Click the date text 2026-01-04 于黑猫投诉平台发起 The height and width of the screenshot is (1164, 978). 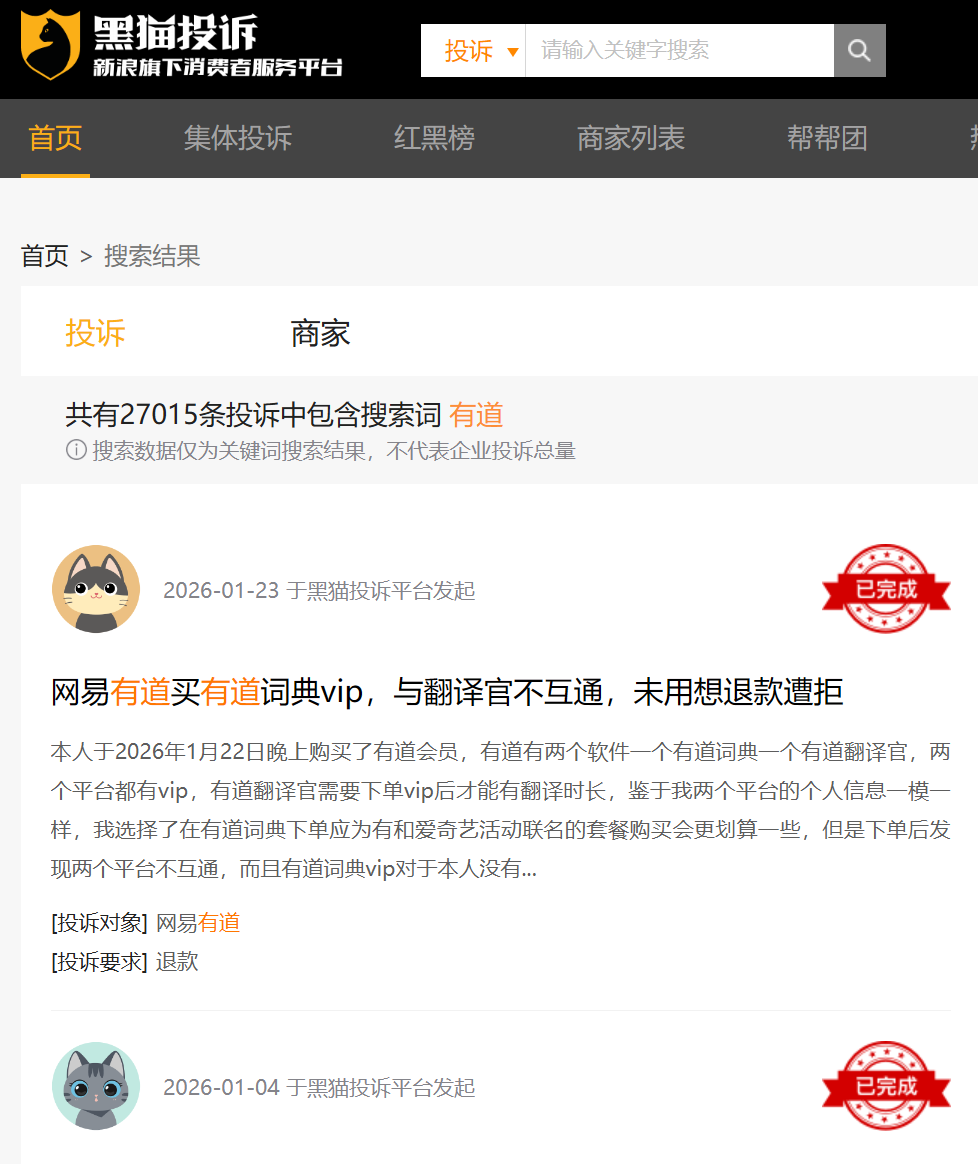point(319,1087)
